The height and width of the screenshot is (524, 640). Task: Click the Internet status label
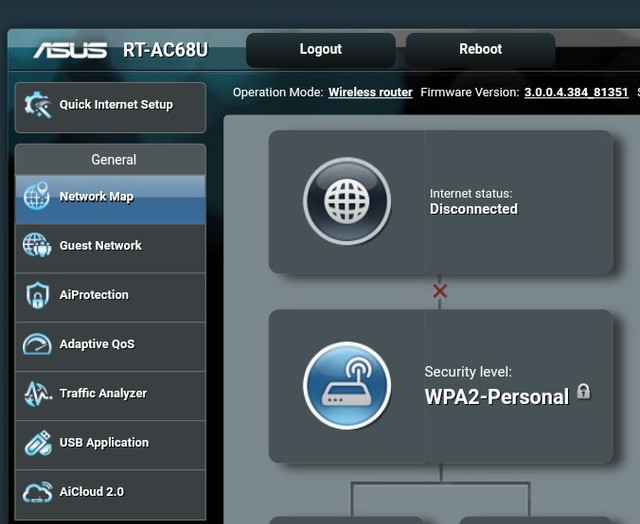(x=471, y=193)
